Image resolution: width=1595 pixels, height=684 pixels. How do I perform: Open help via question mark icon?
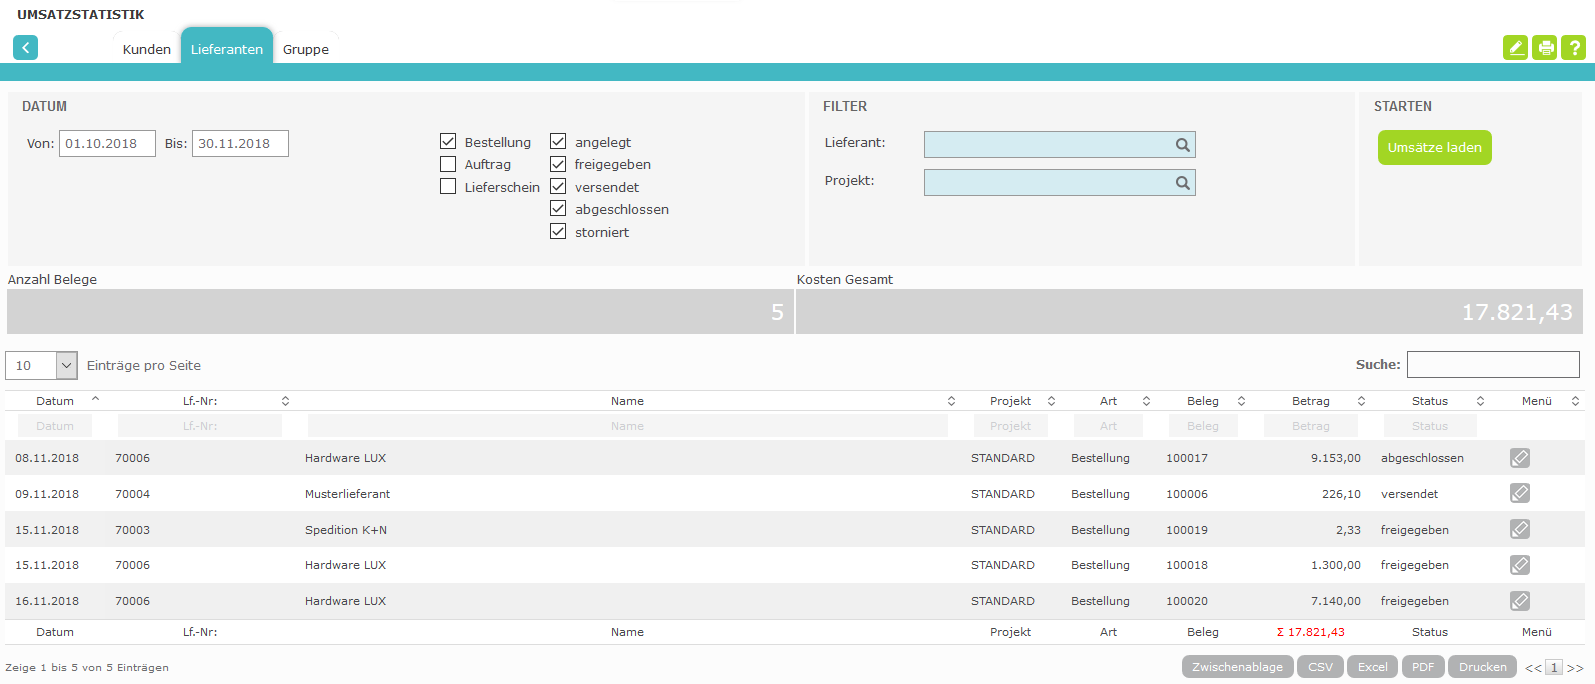point(1573,47)
